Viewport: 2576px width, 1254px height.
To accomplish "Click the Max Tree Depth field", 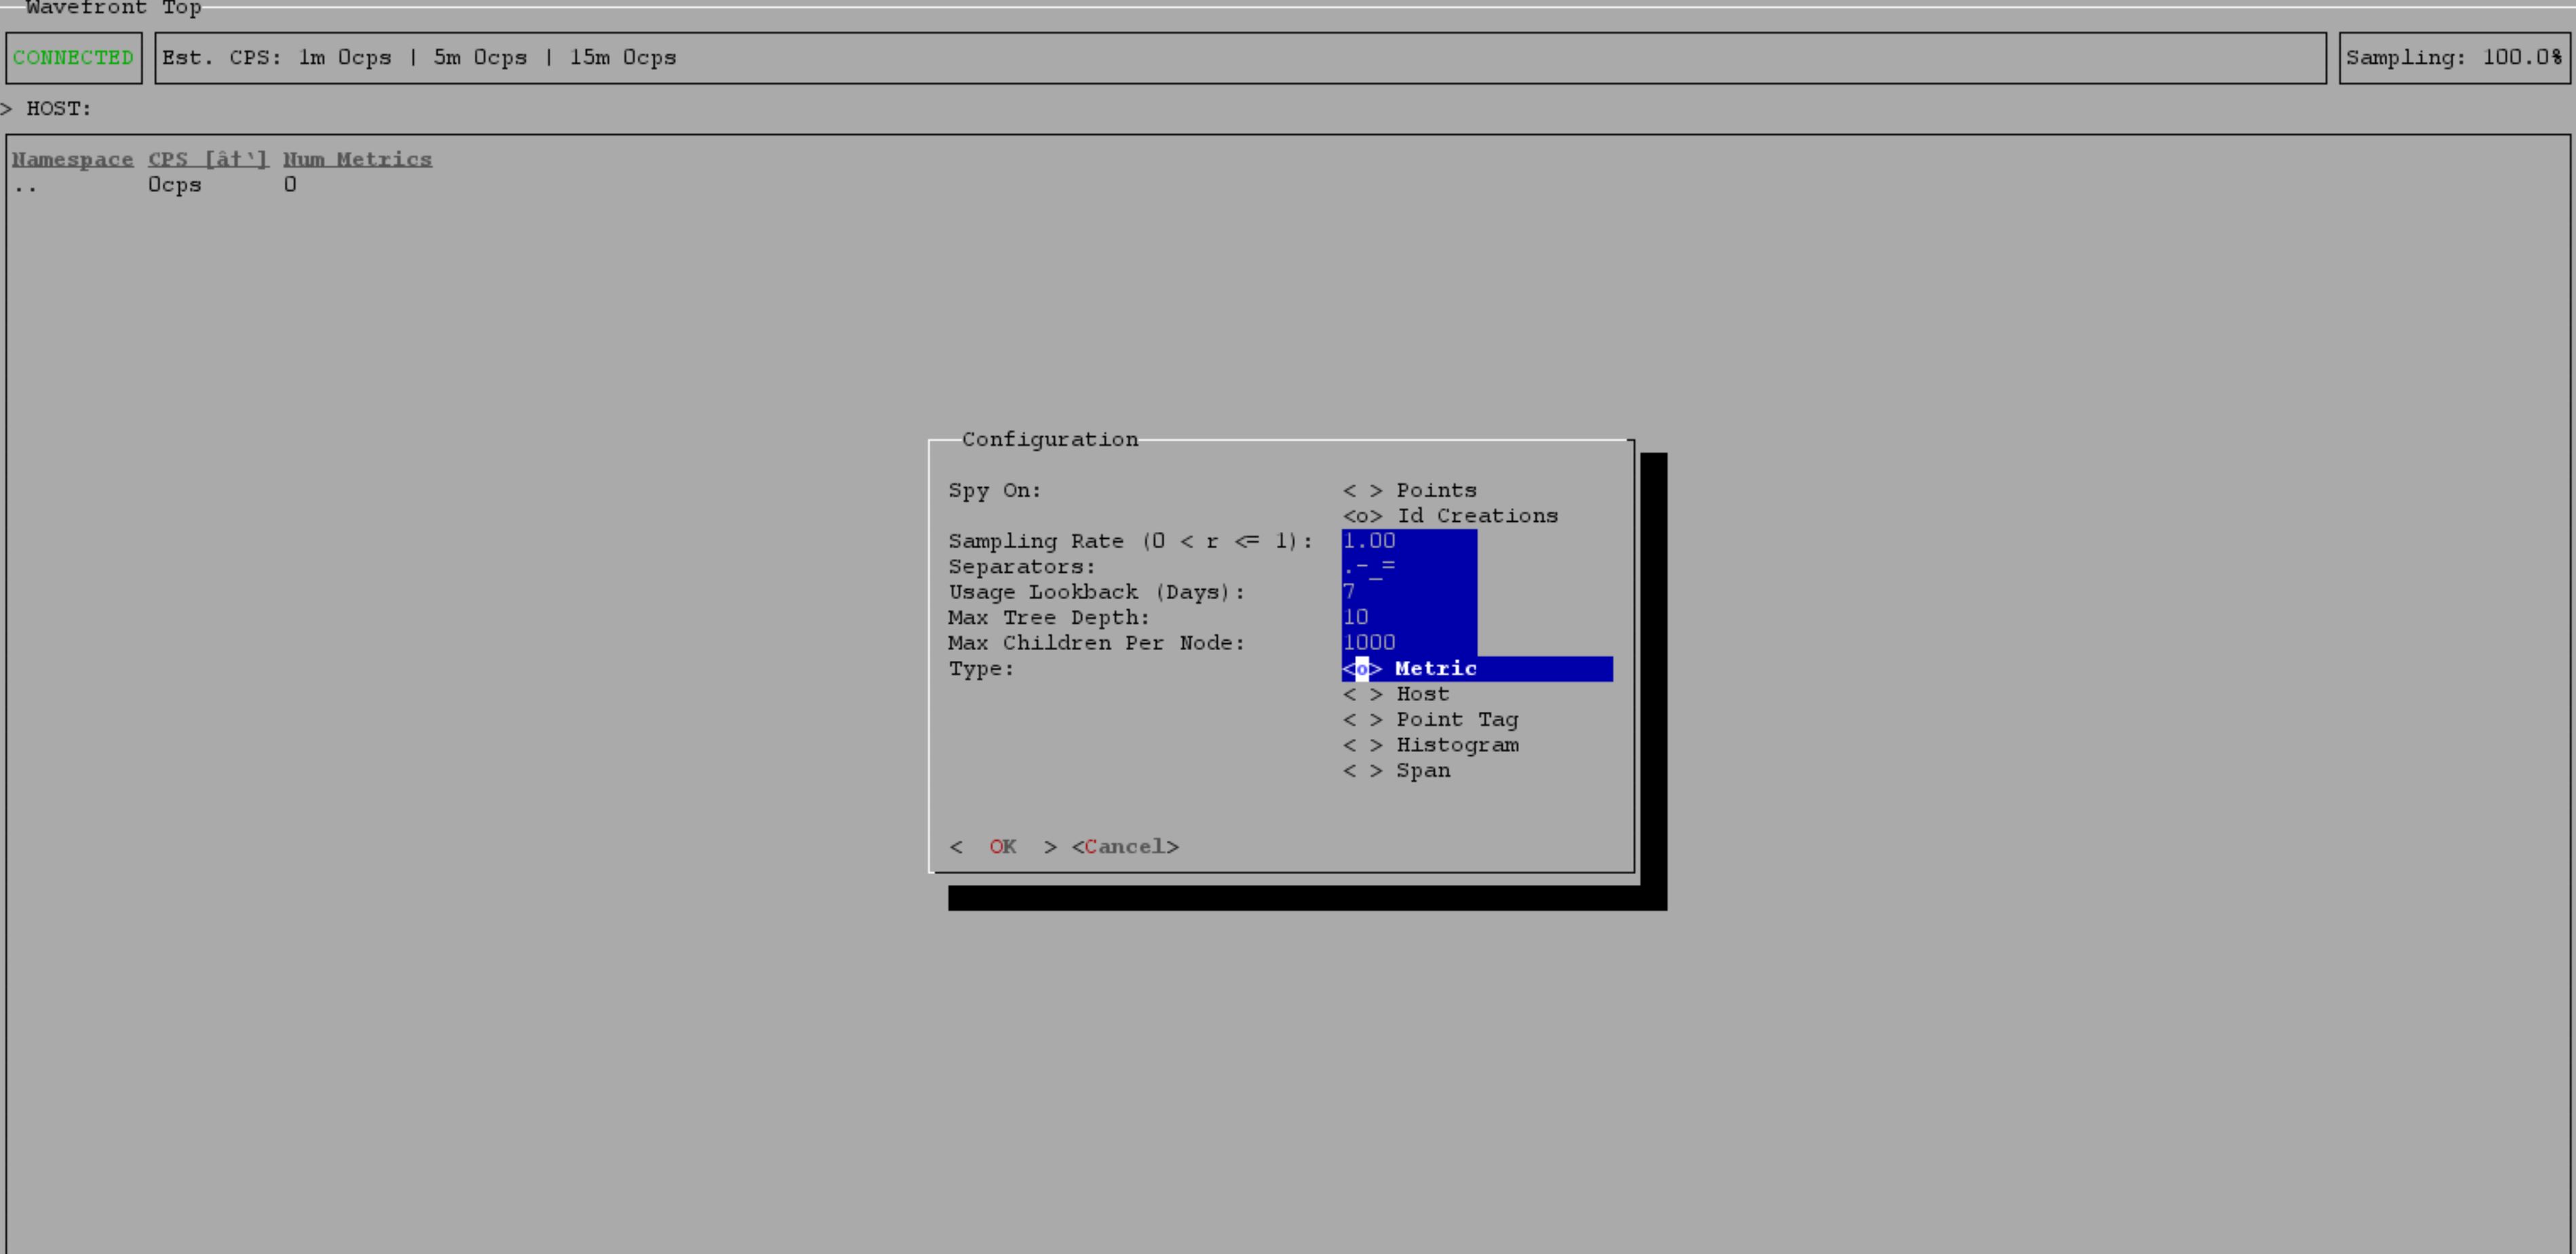I will coord(1408,618).
